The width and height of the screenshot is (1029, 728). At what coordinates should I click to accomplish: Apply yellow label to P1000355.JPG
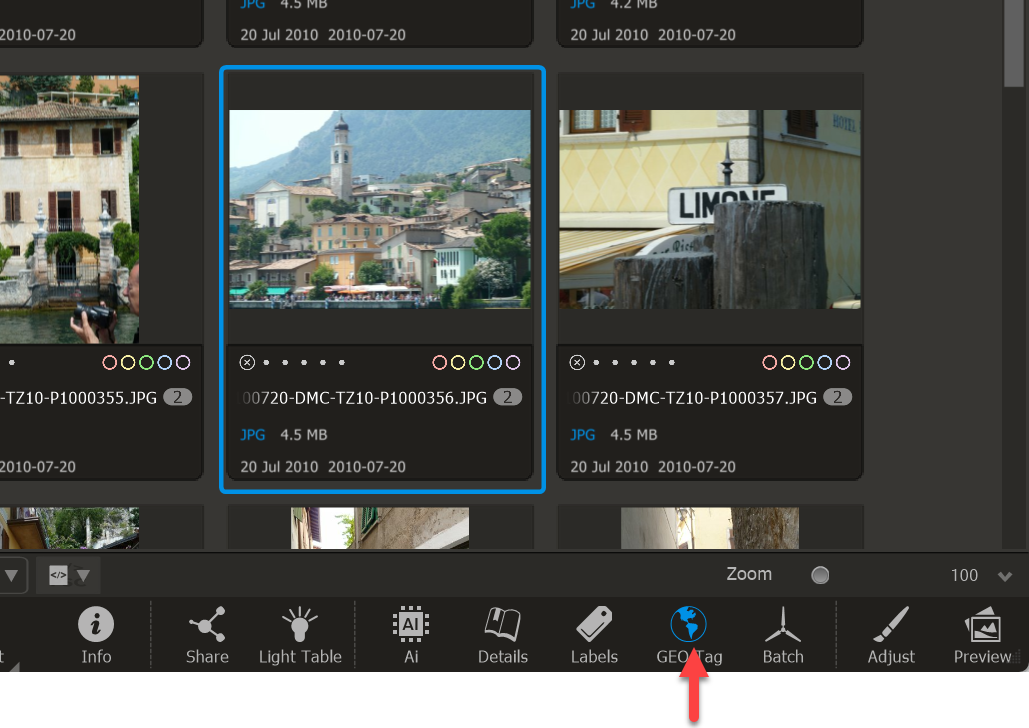pyautogui.click(x=128, y=362)
